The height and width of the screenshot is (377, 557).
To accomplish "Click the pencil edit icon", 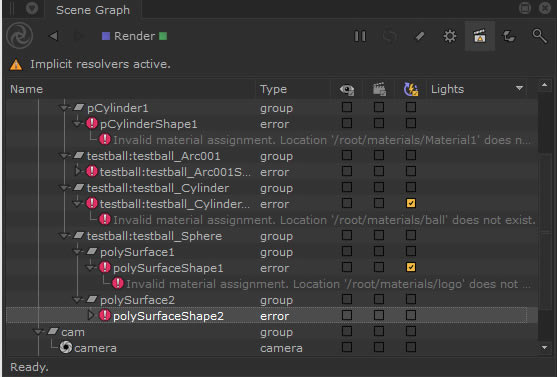I will pyautogui.click(x=420, y=36).
